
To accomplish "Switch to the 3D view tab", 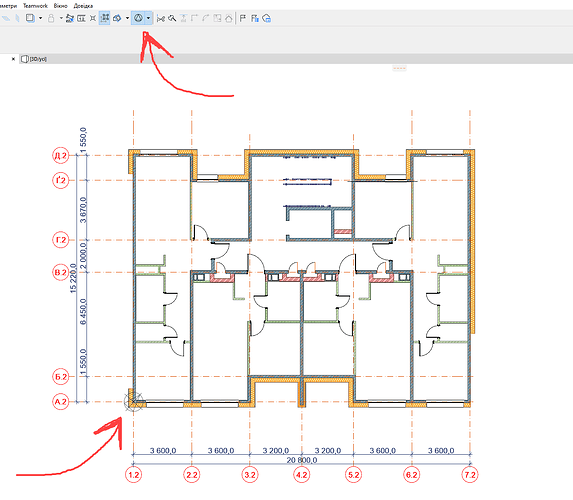I will [x=34, y=59].
